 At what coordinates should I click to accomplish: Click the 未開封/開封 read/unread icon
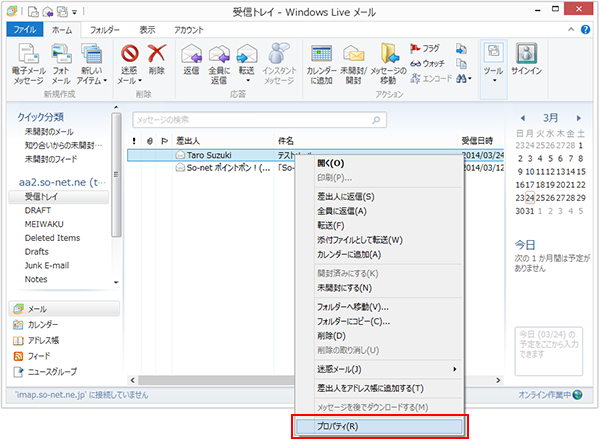coord(354,55)
